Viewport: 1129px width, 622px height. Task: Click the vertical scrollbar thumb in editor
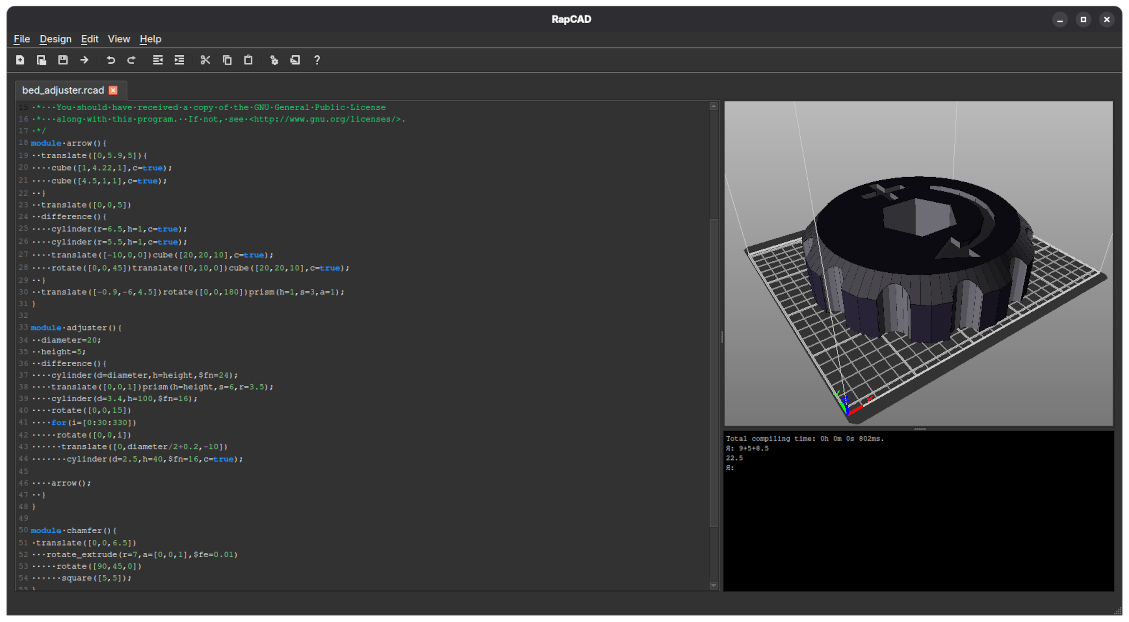[714, 373]
